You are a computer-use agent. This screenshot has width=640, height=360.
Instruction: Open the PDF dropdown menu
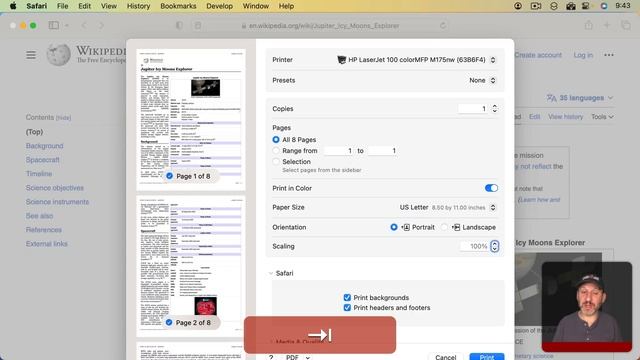coord(298,357)
